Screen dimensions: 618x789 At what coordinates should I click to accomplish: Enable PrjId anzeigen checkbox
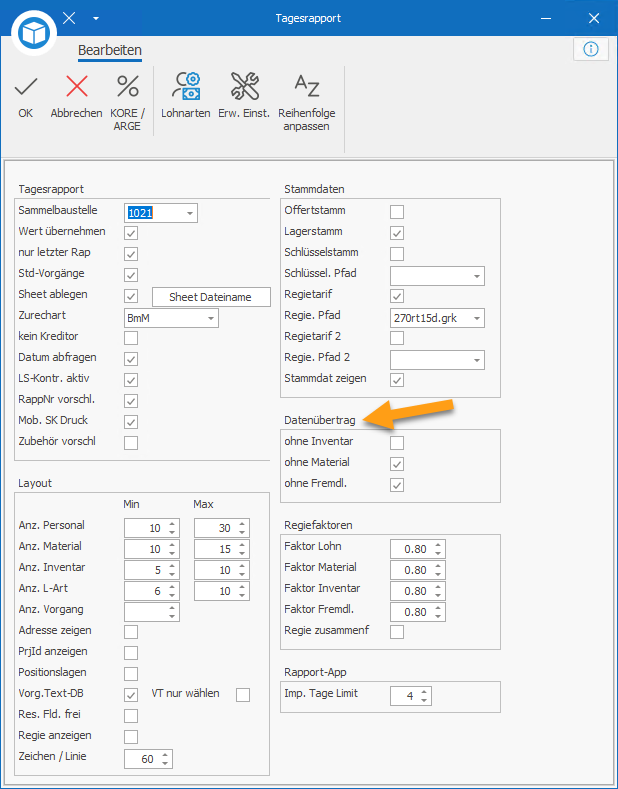[x=131, y=653]
